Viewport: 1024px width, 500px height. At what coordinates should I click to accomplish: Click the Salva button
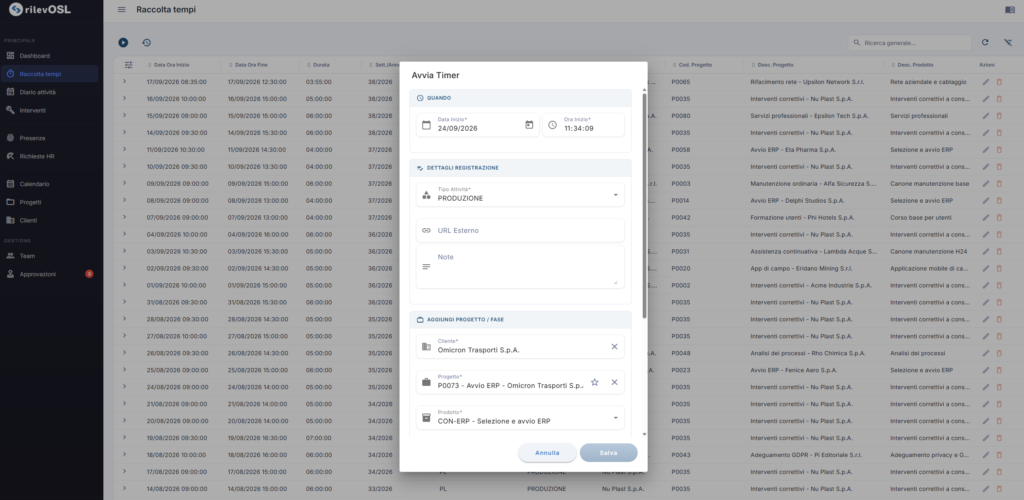pyautogui.click(x=609, y=452)
